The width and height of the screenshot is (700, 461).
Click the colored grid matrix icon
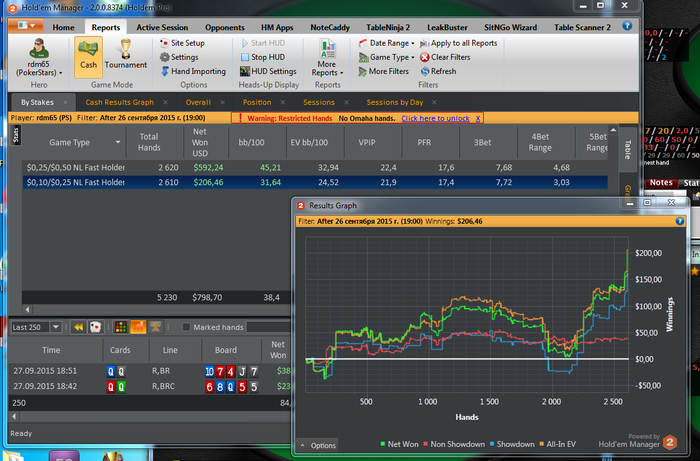[121, 327]
